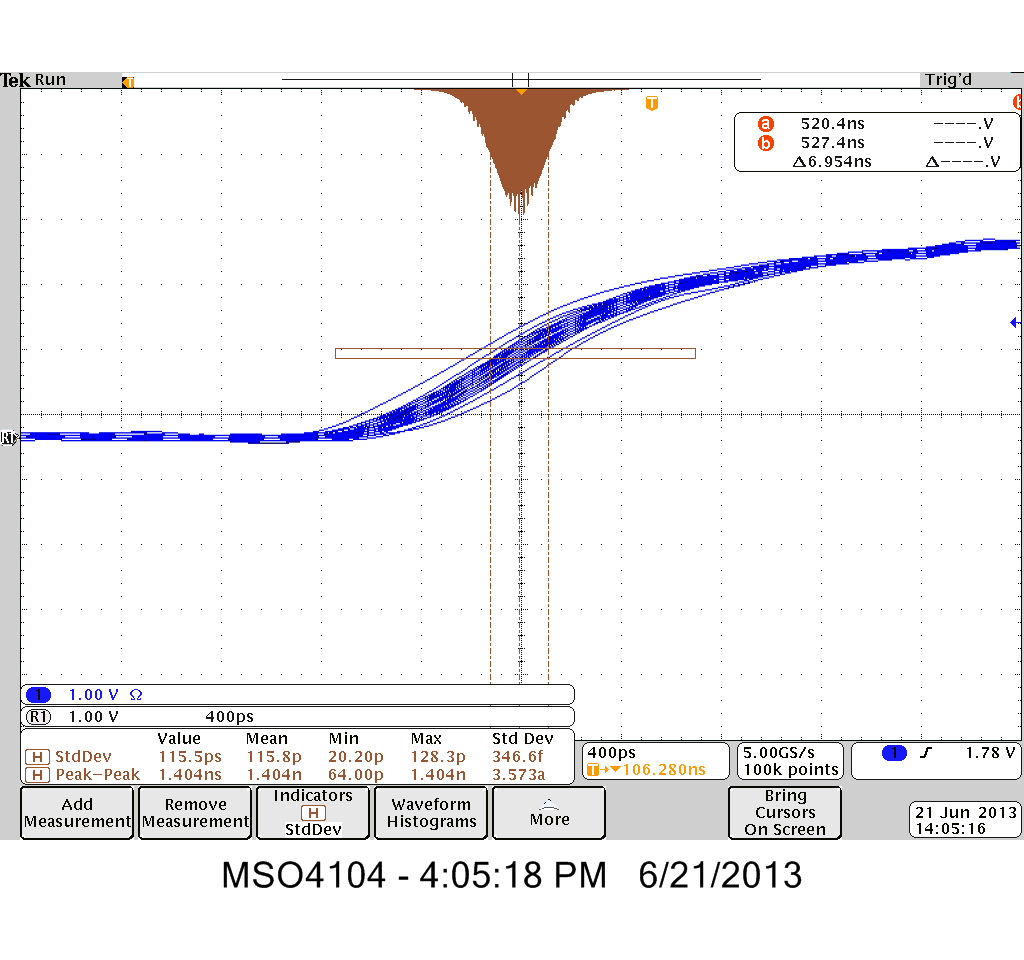Click the H icon beside Peak-Peak measurement
Viewport: 1024px width, 960px height.
click(x=37, y=775)
